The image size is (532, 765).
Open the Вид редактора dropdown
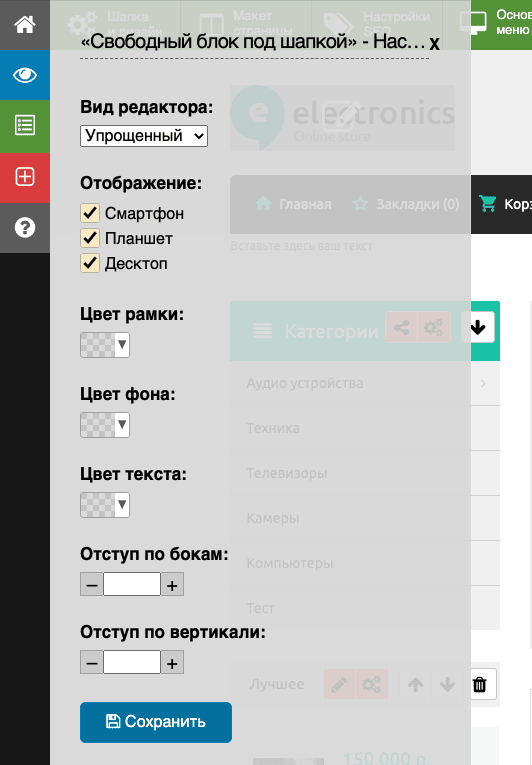(144, 136)
